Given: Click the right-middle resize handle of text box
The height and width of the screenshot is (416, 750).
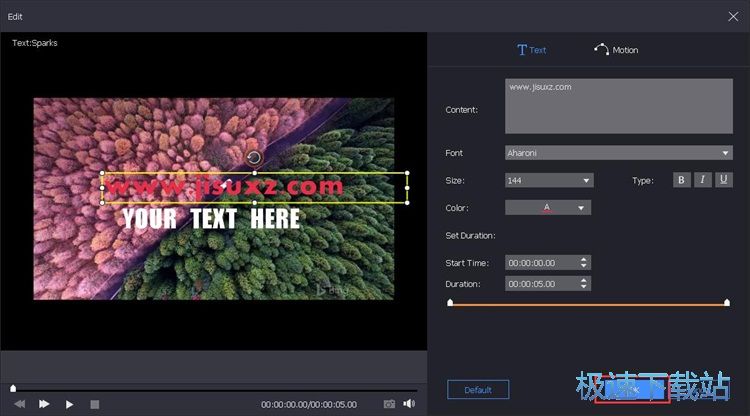Looking at the screenshot, I should tap(407, 188).
